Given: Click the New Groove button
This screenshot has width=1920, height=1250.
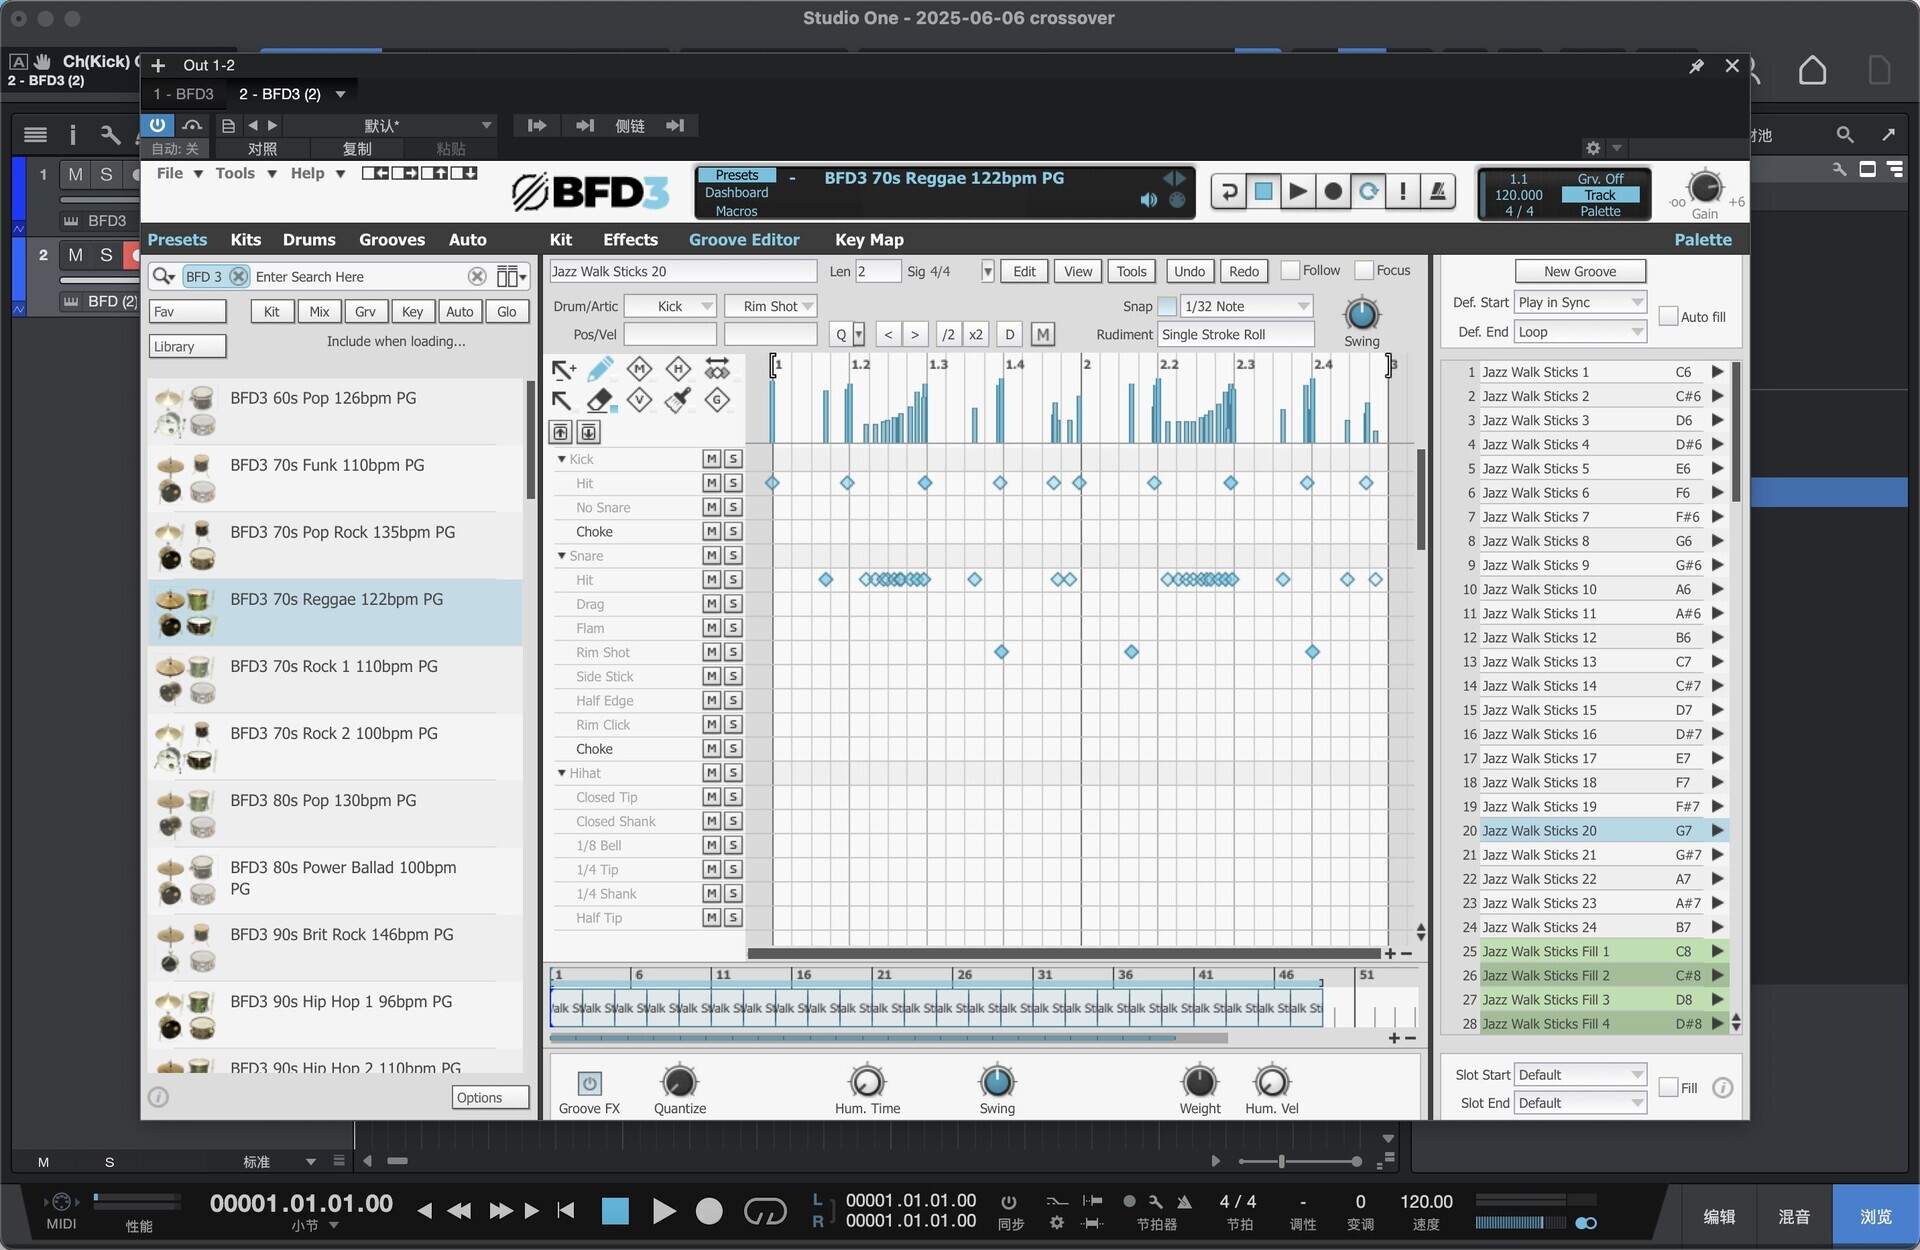Looking at the screenshot, I should click(1580, 271).
